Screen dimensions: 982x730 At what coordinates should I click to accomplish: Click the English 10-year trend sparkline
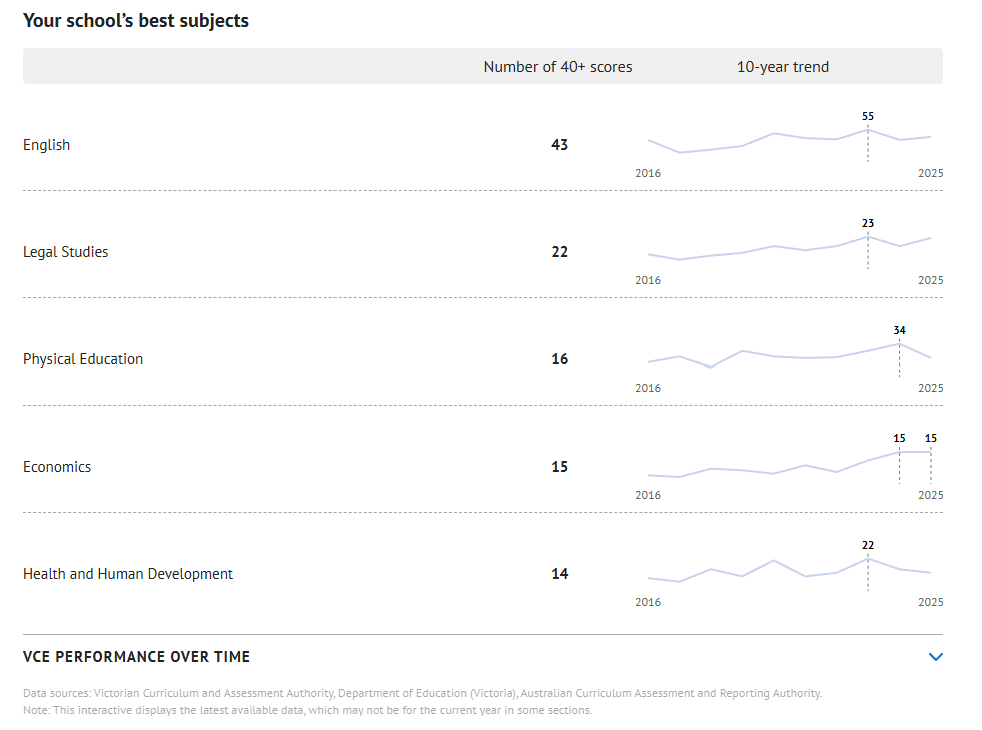[789, 142]
